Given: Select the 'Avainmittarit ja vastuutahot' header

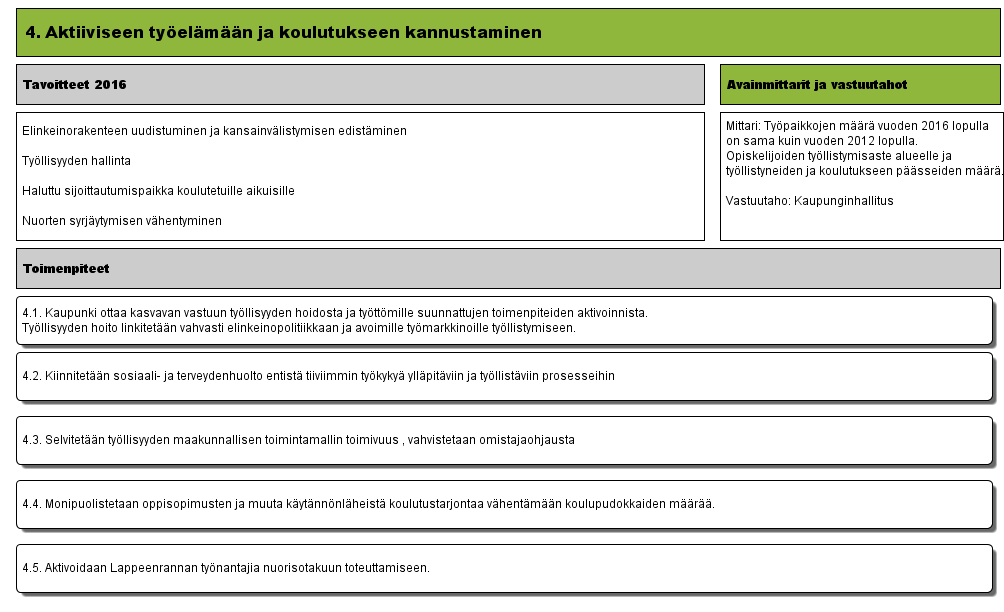Looking at the screenshot, I should pos(860,85).
